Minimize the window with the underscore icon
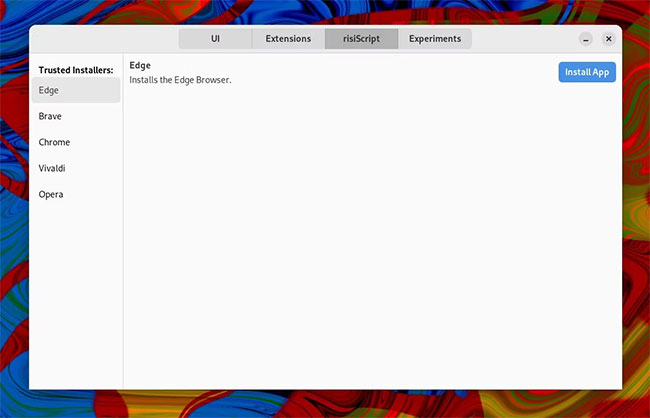The image size is (650, 418). [586, 39]
